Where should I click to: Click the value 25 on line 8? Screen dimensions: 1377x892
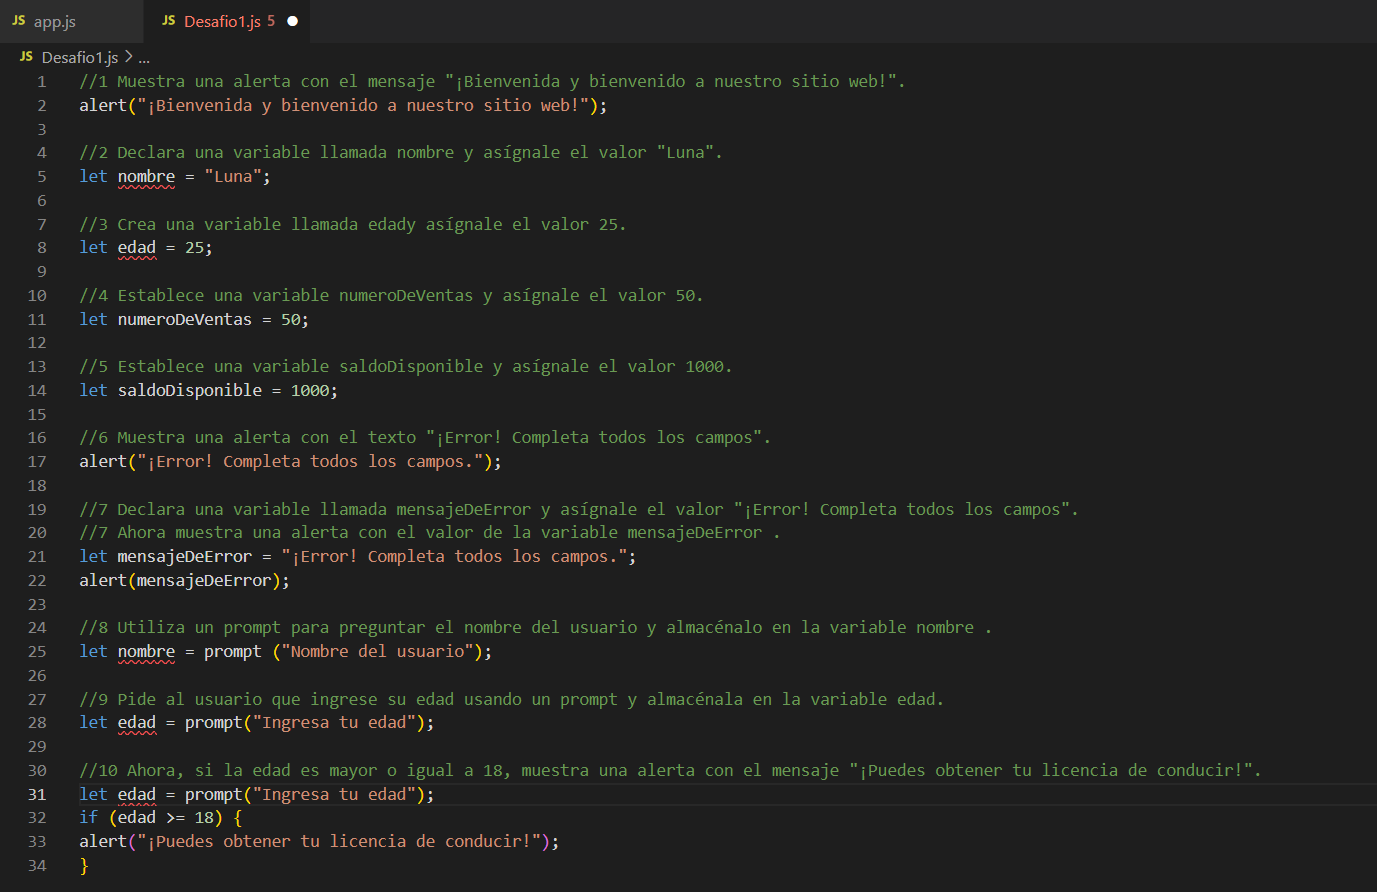194,248
